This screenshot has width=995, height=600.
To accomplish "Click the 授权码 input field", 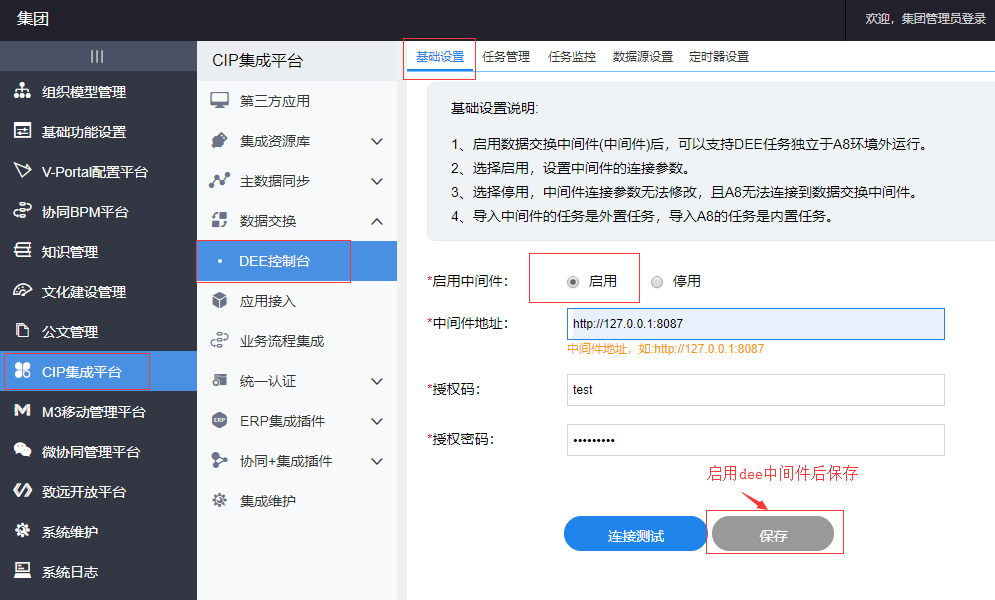I will click(x=755, y=389).
